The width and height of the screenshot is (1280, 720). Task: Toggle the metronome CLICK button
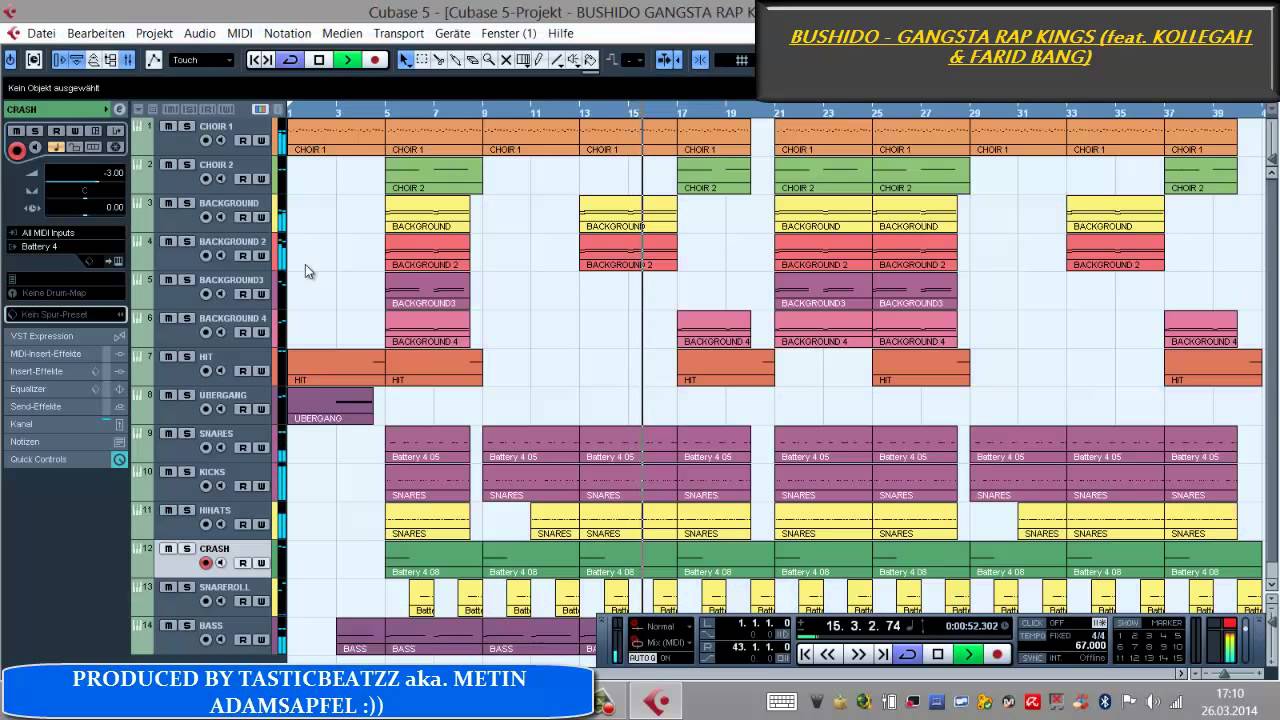1033,623
